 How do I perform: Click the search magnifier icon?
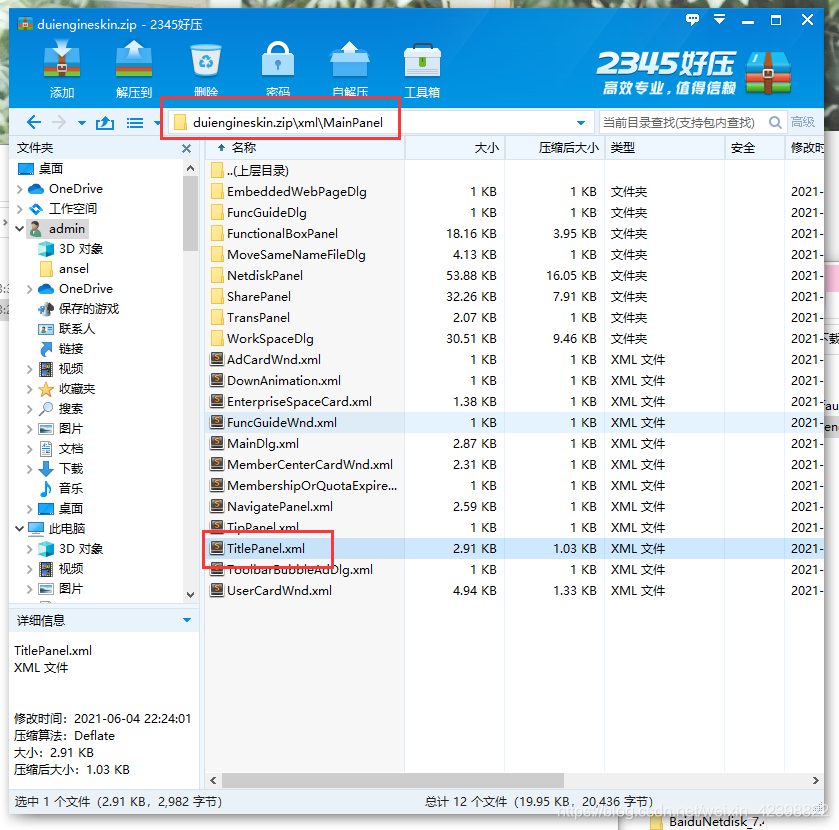pyautogui.click(x=775, y=123)
